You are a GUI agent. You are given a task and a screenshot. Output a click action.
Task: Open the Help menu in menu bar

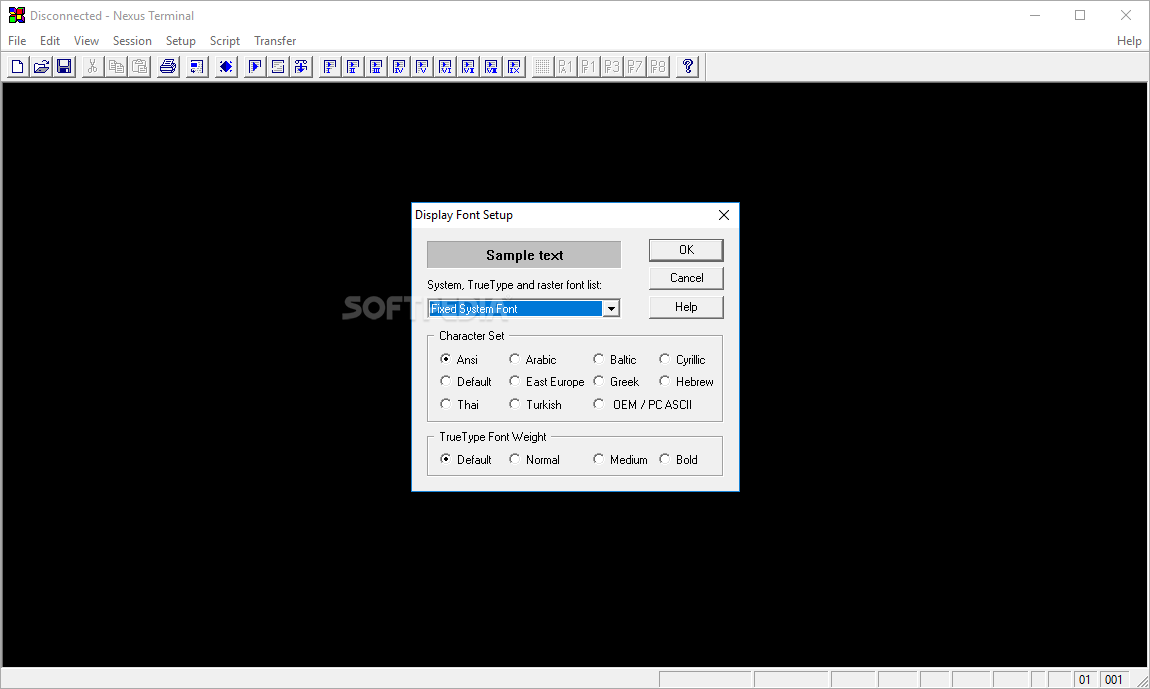(x=1129, y=40)
